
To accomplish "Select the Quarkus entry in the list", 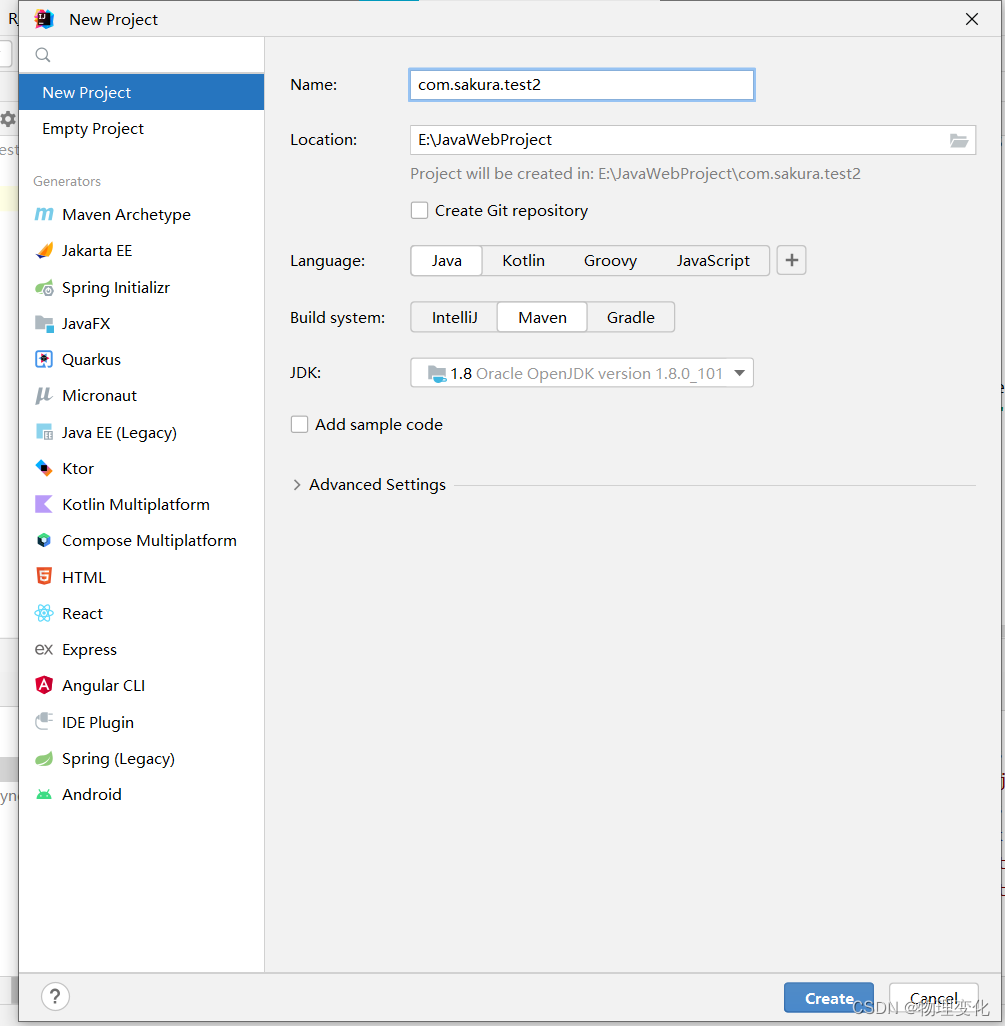I will (141, 359).
